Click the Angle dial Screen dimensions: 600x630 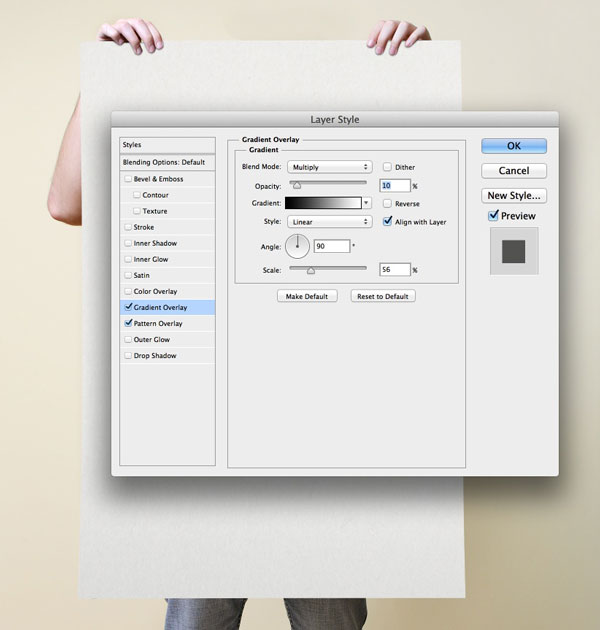point(297,246)
